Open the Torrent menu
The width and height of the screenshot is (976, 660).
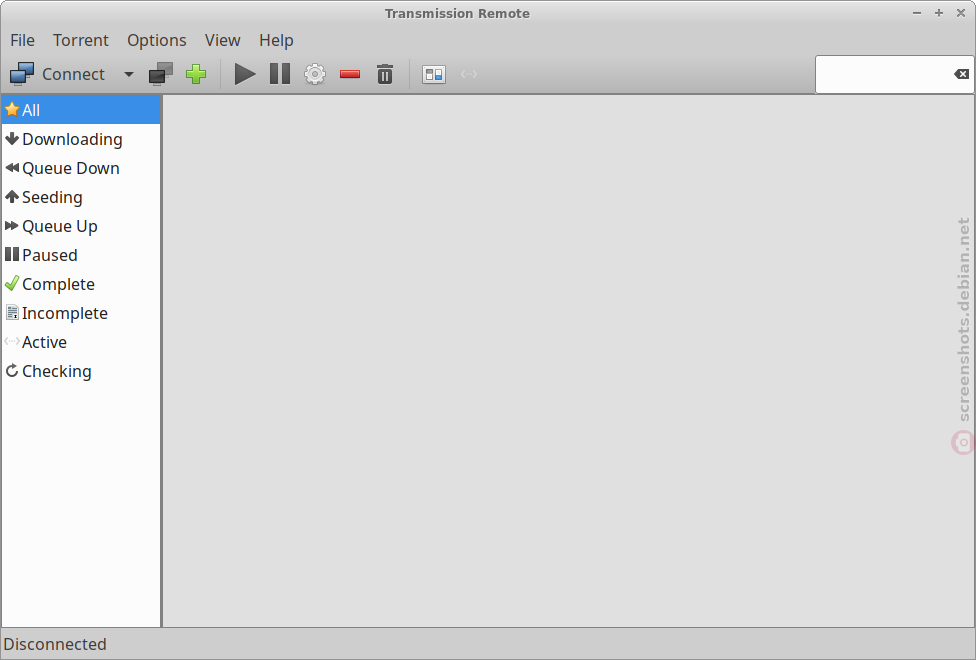[81, 40]
